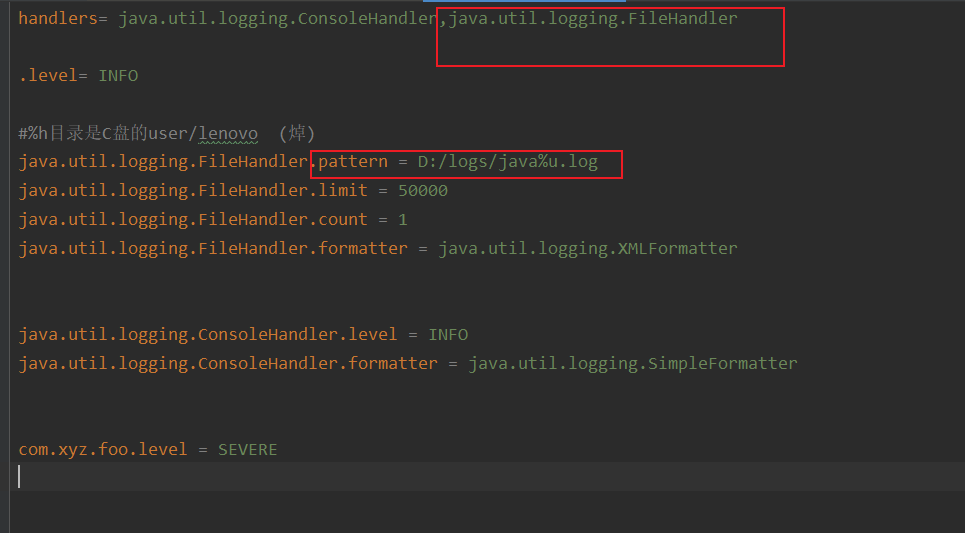
Task: Click the FileHandler.count property key
Action: pyautogui.click(x=193, y=220)
